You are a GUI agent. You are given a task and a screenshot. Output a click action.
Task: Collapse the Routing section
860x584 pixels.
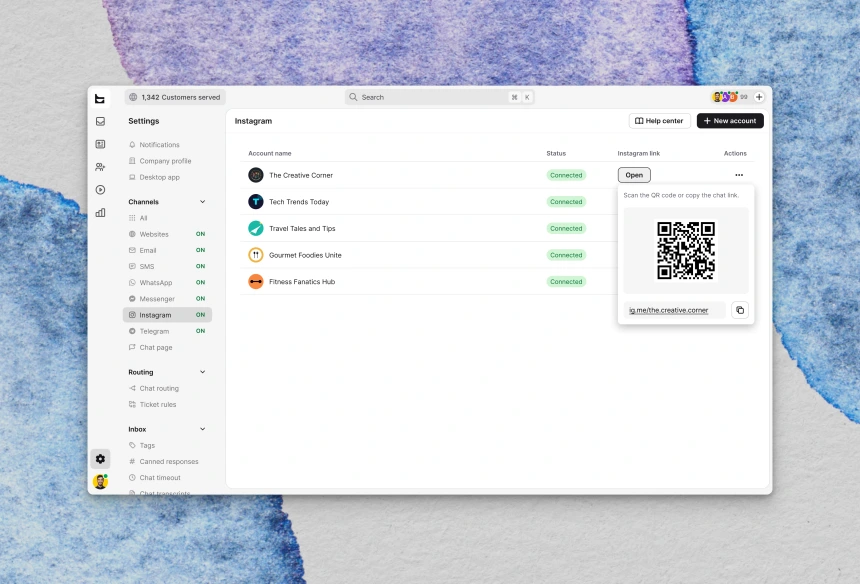pyautogui.click(x=202, y=372)
